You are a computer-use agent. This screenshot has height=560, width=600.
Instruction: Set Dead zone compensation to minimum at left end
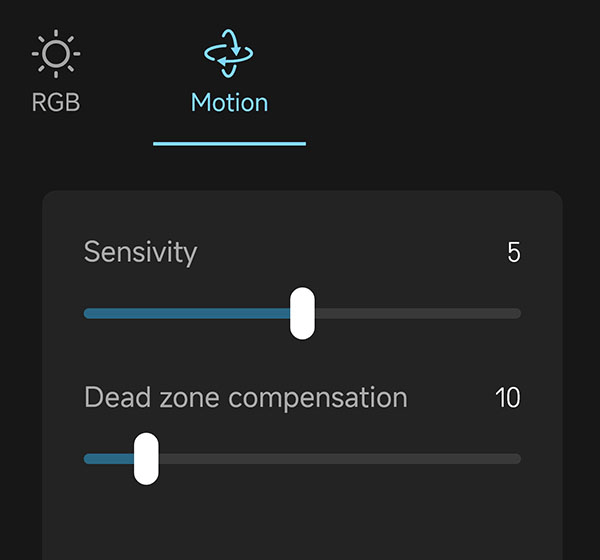tap(87, 459)
